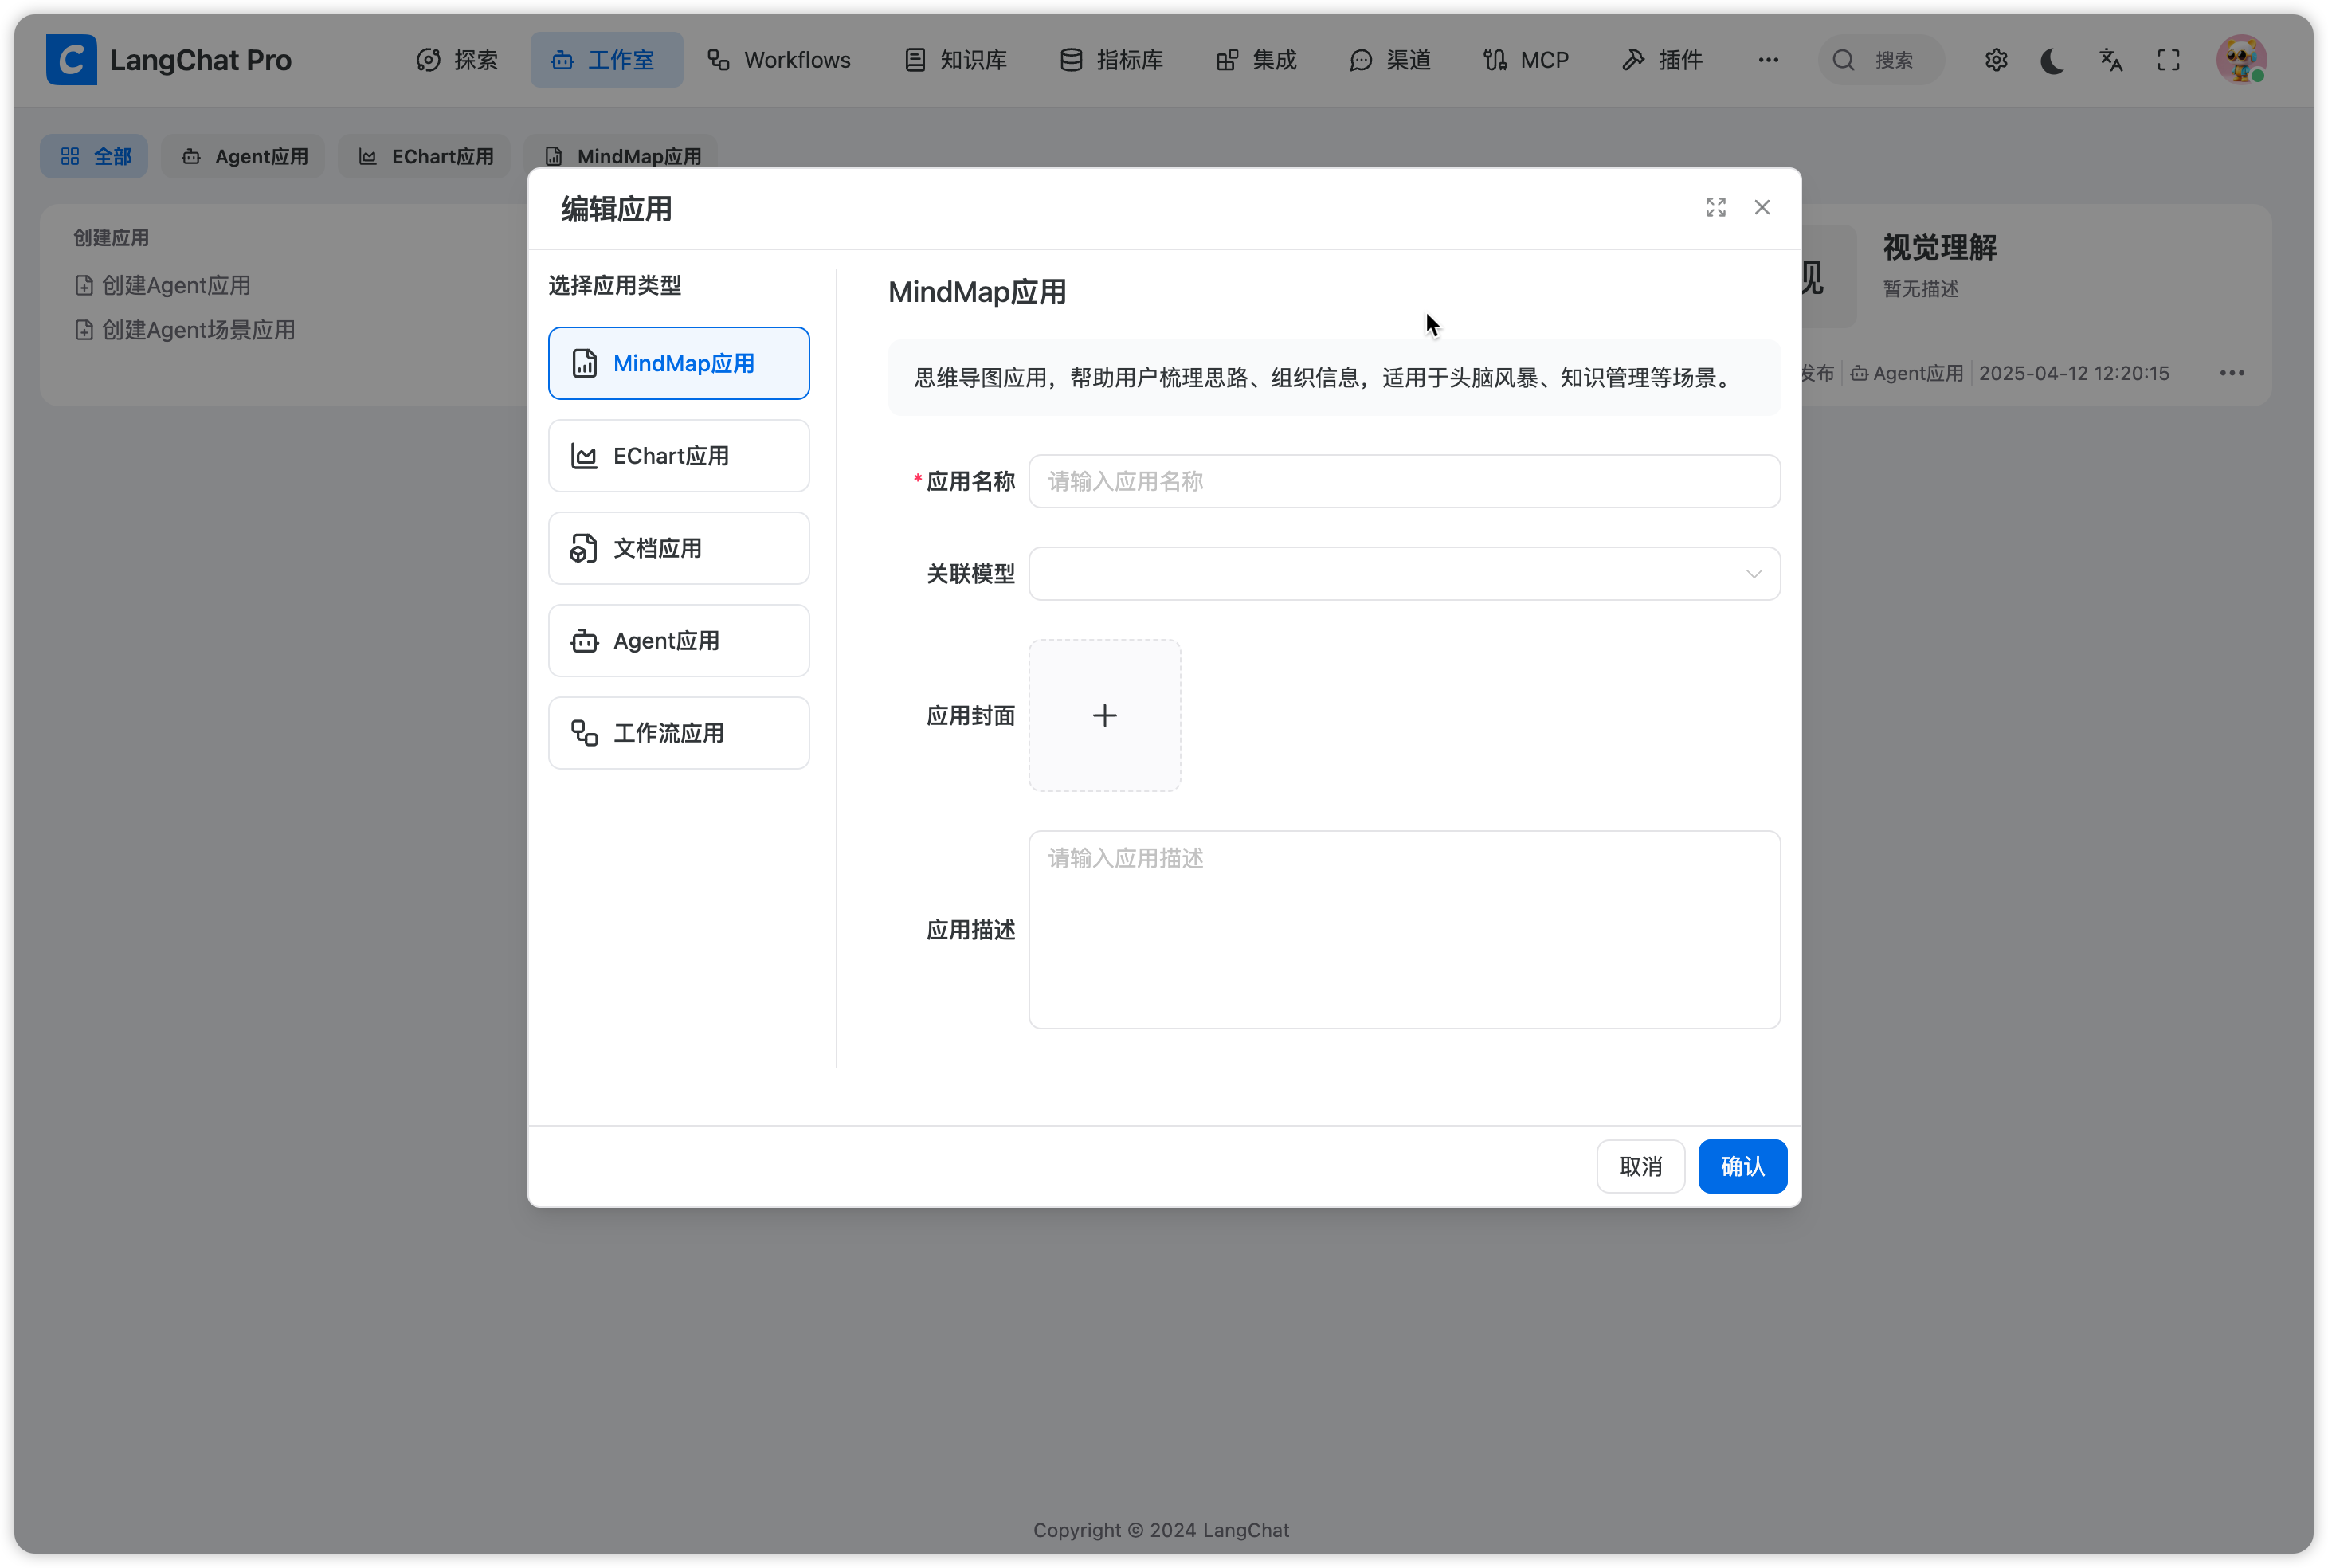Image resolution: width=2328 pixels, height=1568 pixels.
Task: Enter fullscreen from the top bar icon
Action: [2168, 60]
